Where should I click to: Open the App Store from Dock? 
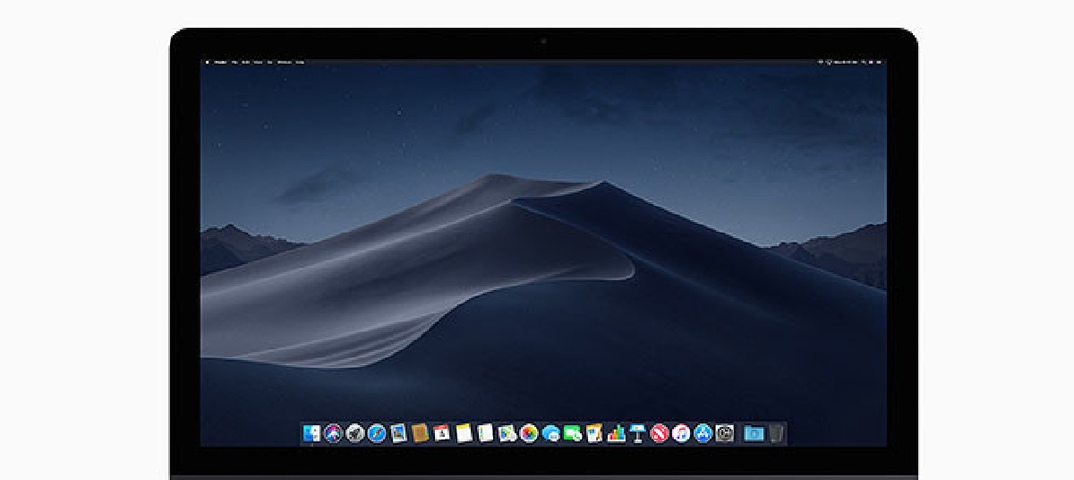703,433
